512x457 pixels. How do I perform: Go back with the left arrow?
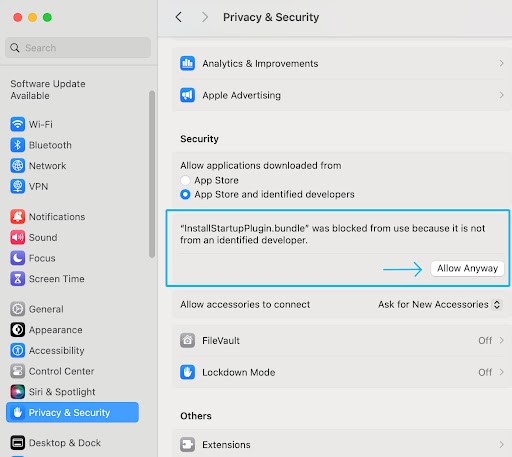(x=179, y=17)
